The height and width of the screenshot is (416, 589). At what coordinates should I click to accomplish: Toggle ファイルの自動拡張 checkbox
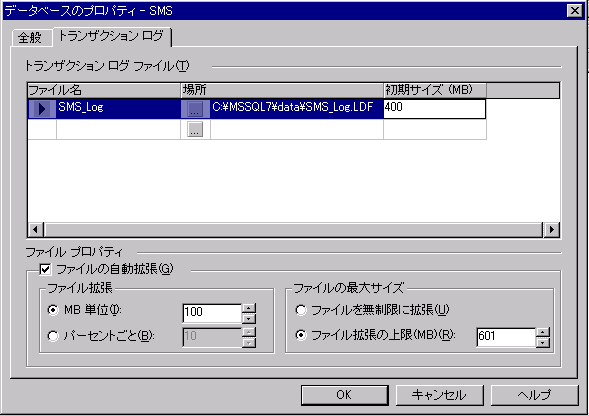45,269
